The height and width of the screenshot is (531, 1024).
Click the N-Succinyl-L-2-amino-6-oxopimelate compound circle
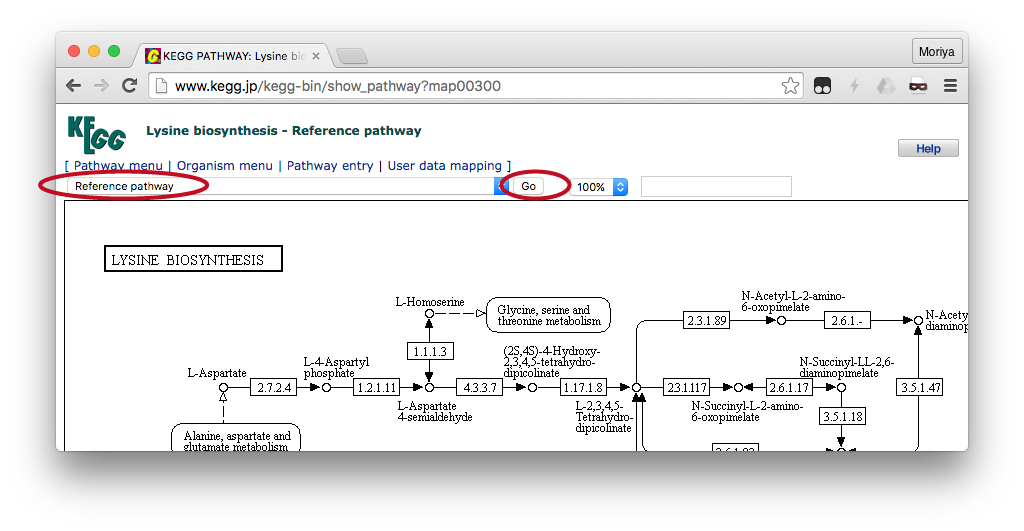click(x=739, y=387)
